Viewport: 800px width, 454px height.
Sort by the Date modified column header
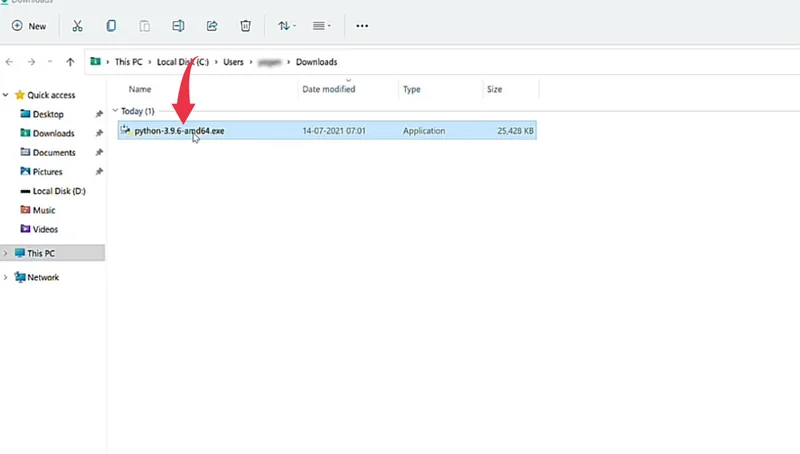[x=328, y=90]
